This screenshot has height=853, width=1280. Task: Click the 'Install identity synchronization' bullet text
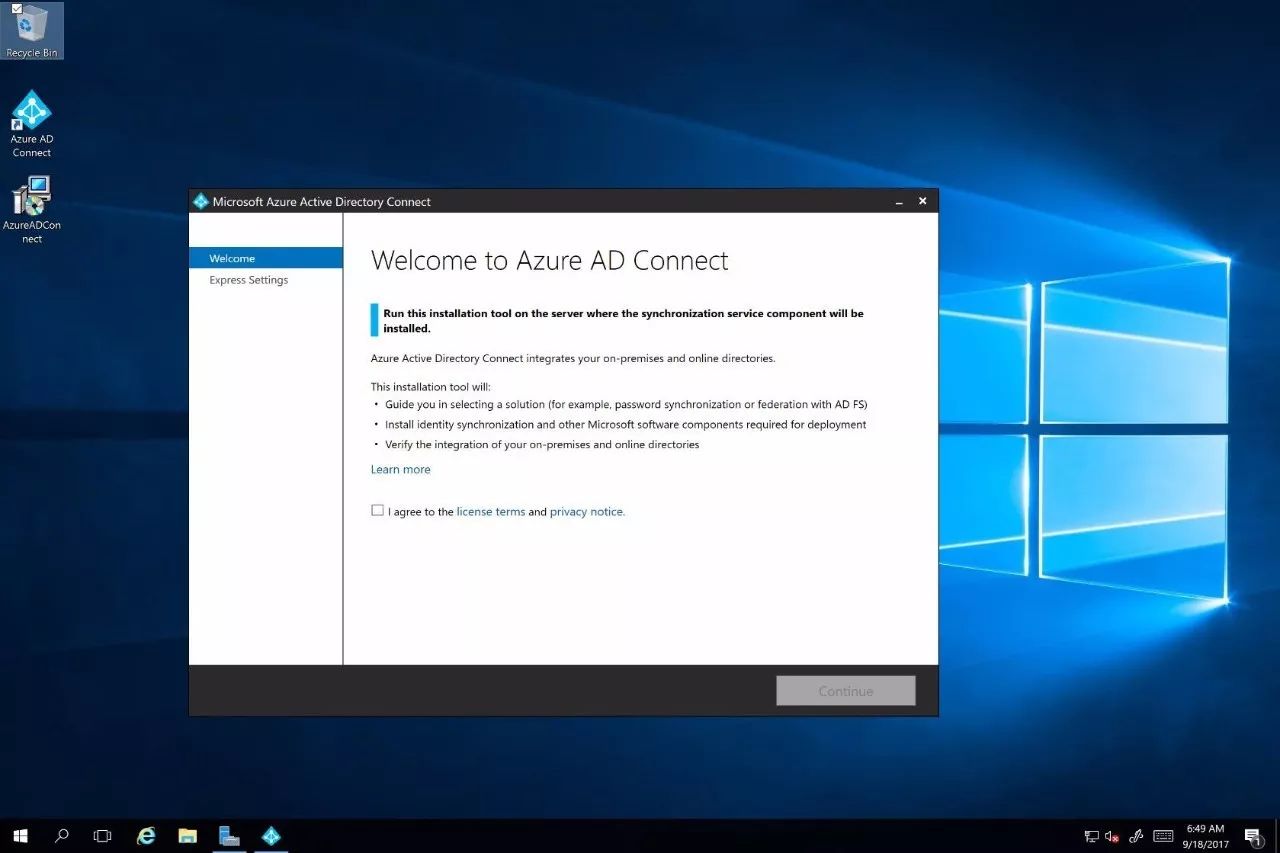(x=626, y=424)
